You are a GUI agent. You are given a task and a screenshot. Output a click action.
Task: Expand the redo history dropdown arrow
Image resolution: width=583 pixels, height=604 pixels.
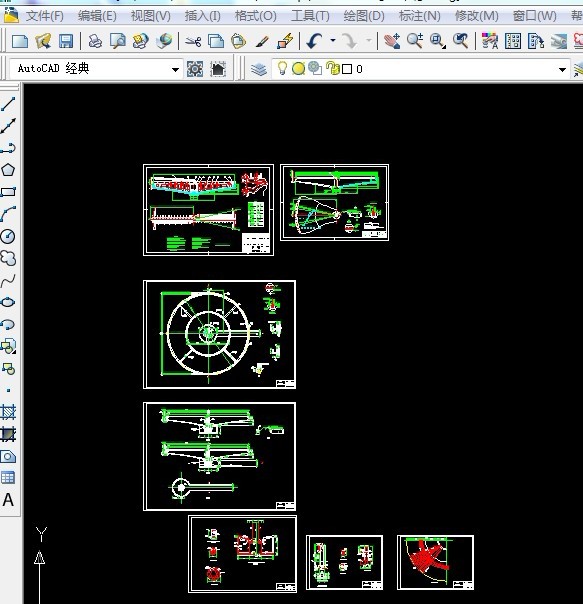pos(368,40)
